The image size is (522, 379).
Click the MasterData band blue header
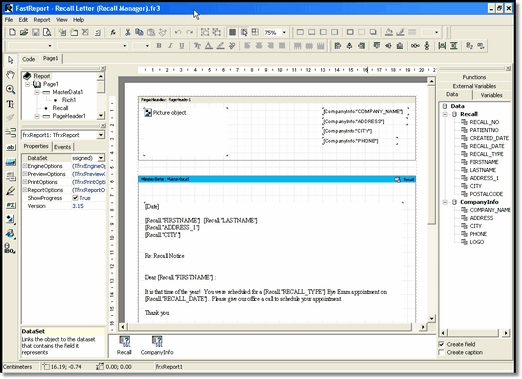click(277, 179)
